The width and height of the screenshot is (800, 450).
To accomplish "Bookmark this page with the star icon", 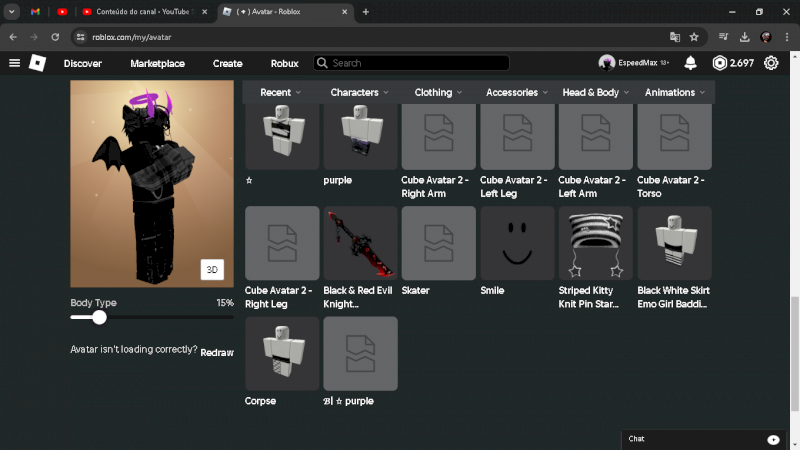I will pyautogui.click(x=694, y=37).
